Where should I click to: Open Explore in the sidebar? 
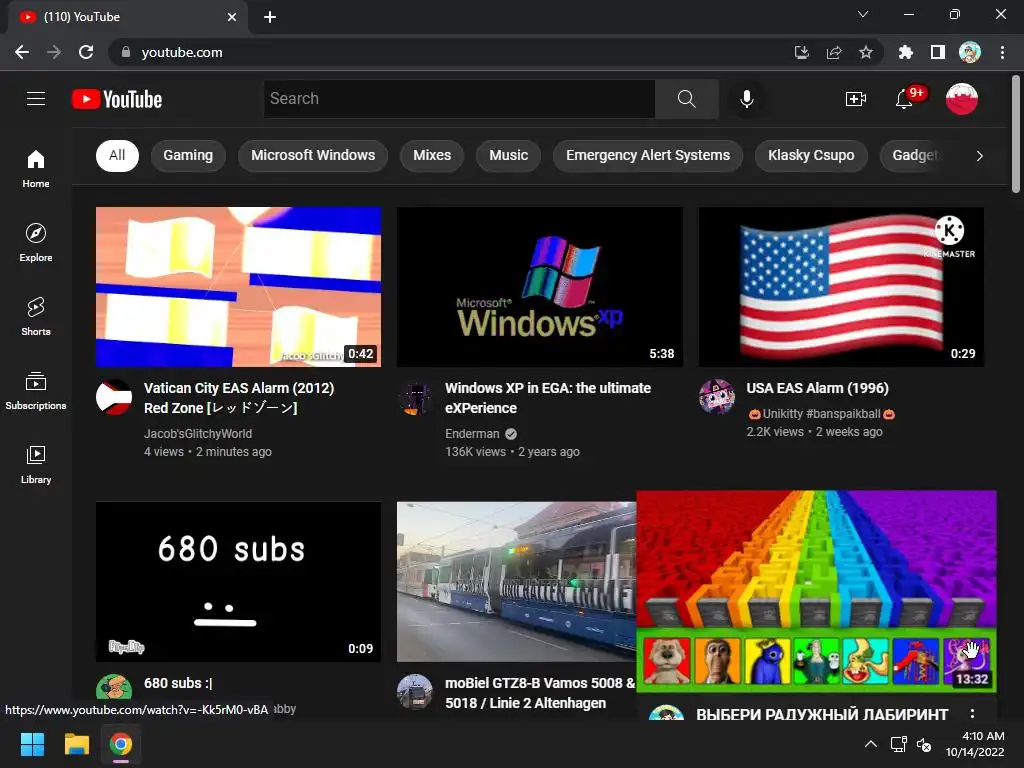pyautogui.click(x=36, y=243)
